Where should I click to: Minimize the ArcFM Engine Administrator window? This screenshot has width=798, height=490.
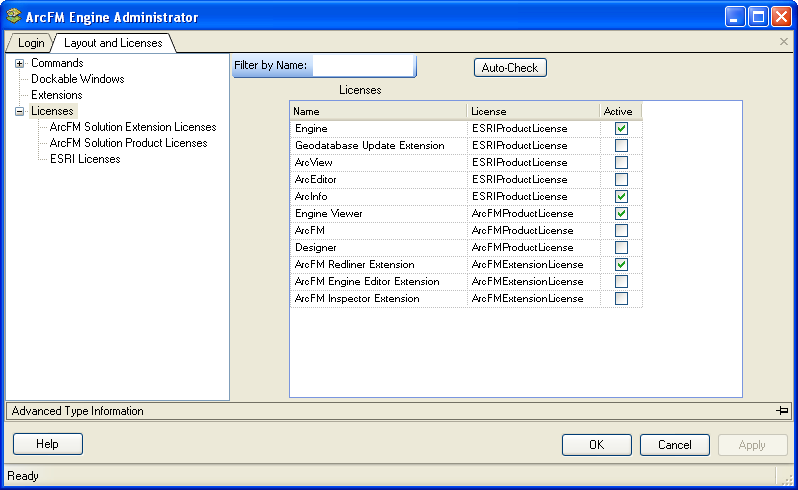(734, 17)
